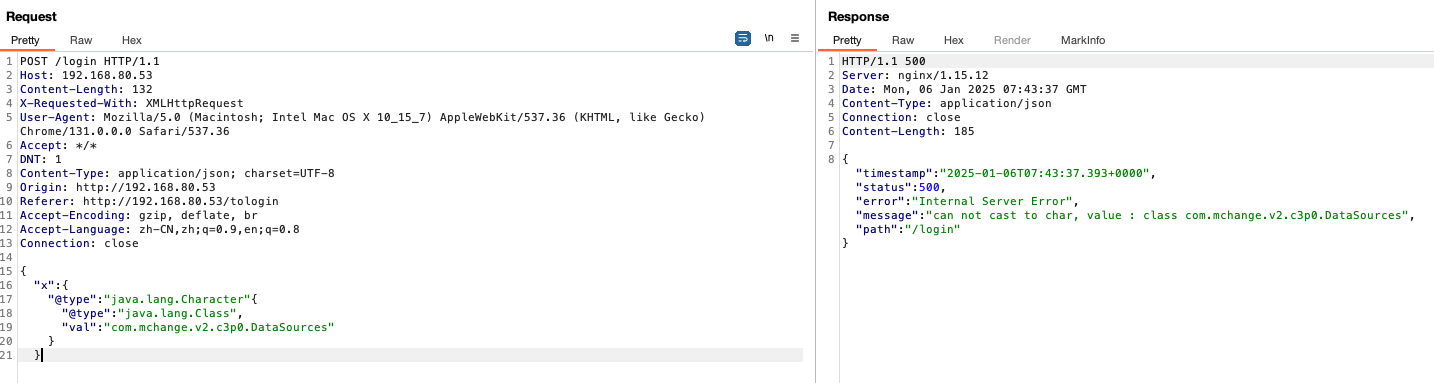
Task: Click the request "Connection: close" header
Action: coord(79,243)
